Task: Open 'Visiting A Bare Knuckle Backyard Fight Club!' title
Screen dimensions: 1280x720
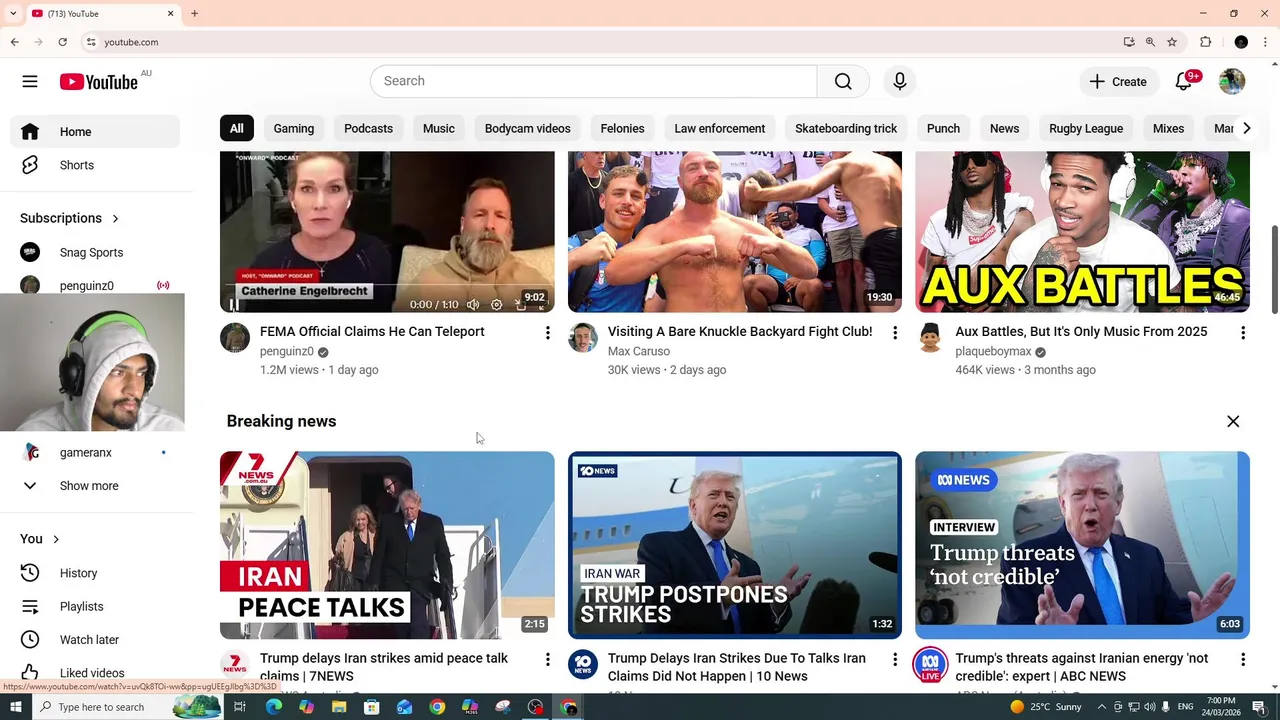Action: point(740,332)
